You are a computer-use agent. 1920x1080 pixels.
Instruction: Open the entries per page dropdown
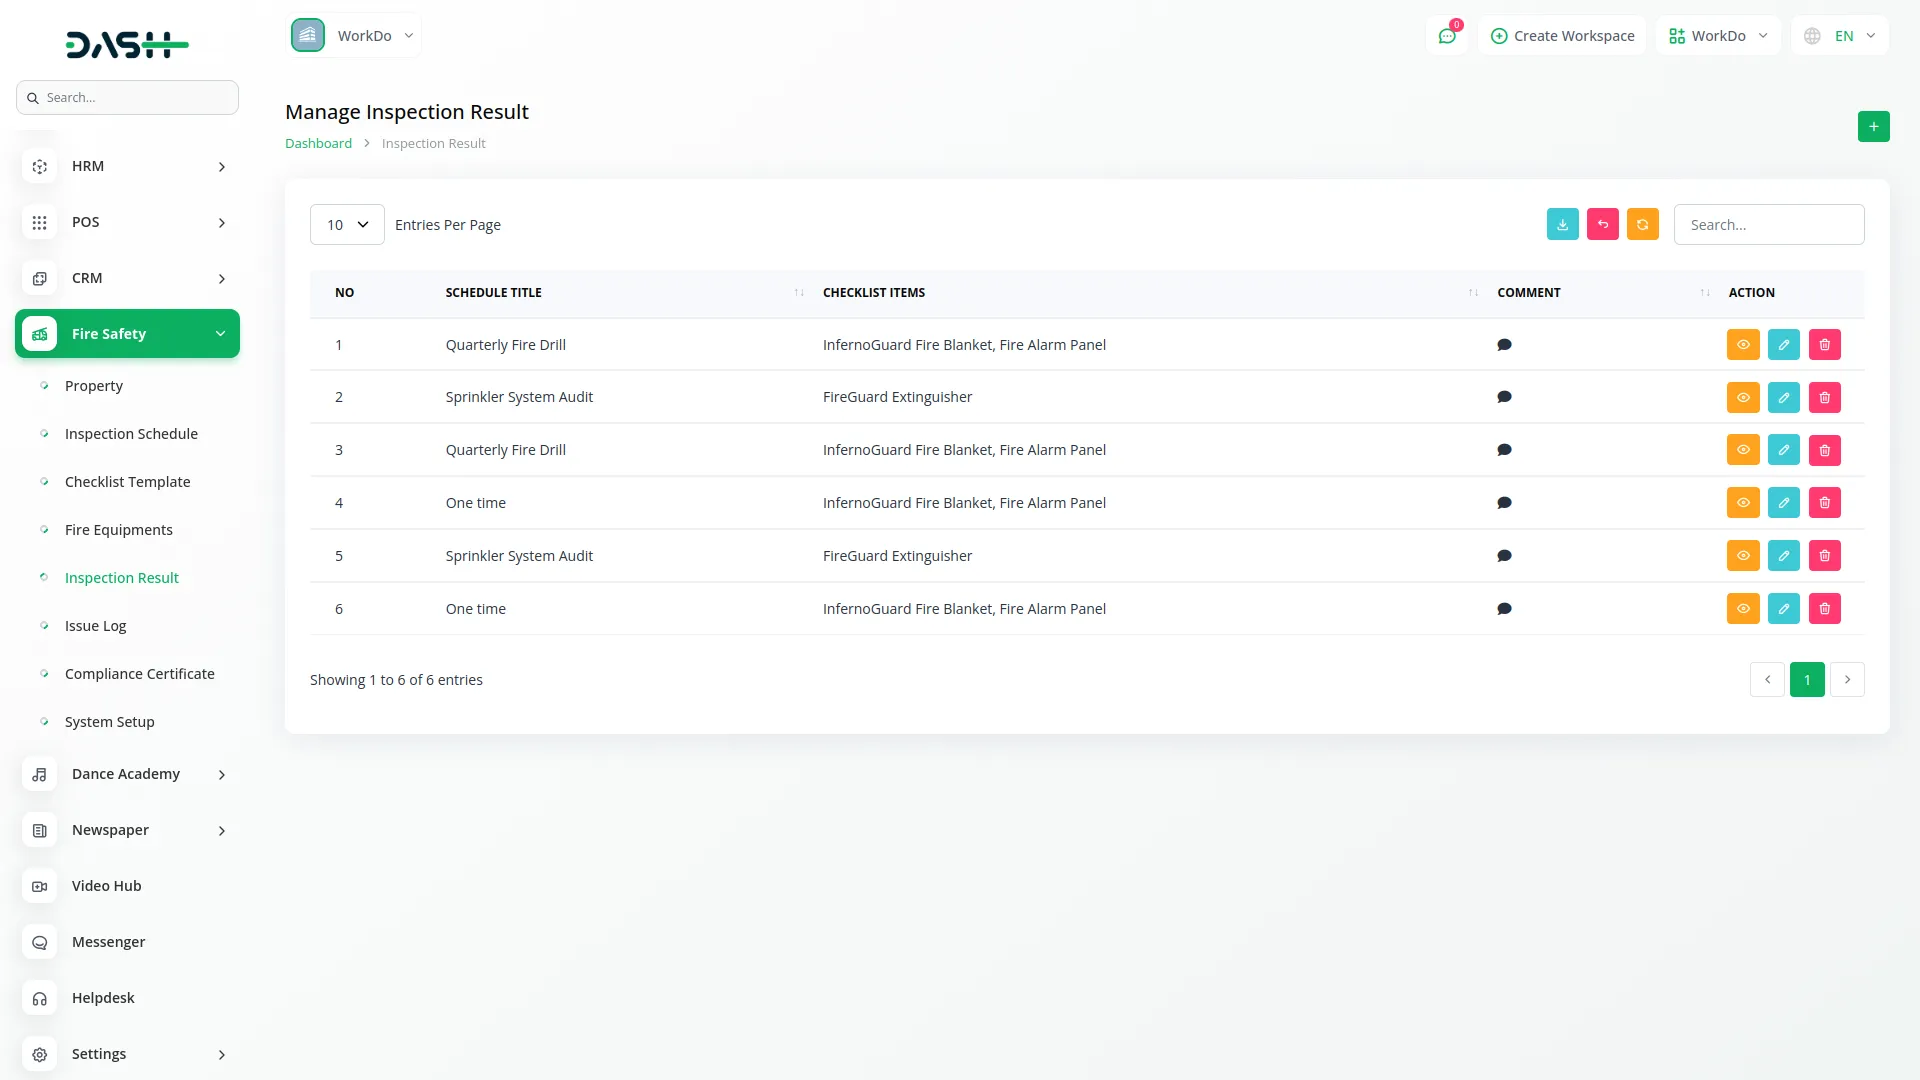(x=347, y=225)
